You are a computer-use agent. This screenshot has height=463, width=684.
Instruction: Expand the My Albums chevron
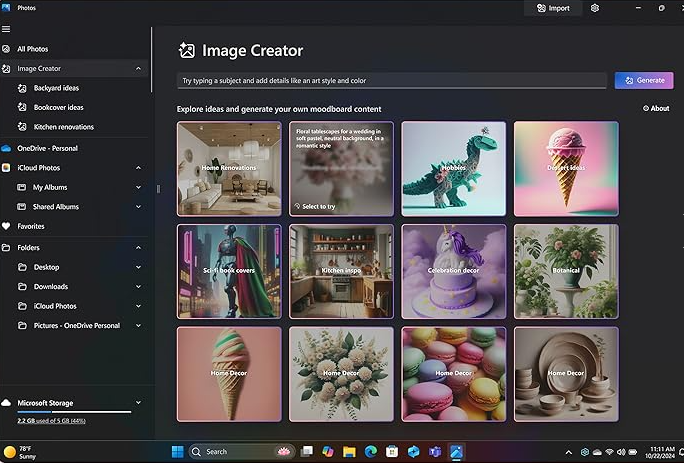[x=138, y=187]
